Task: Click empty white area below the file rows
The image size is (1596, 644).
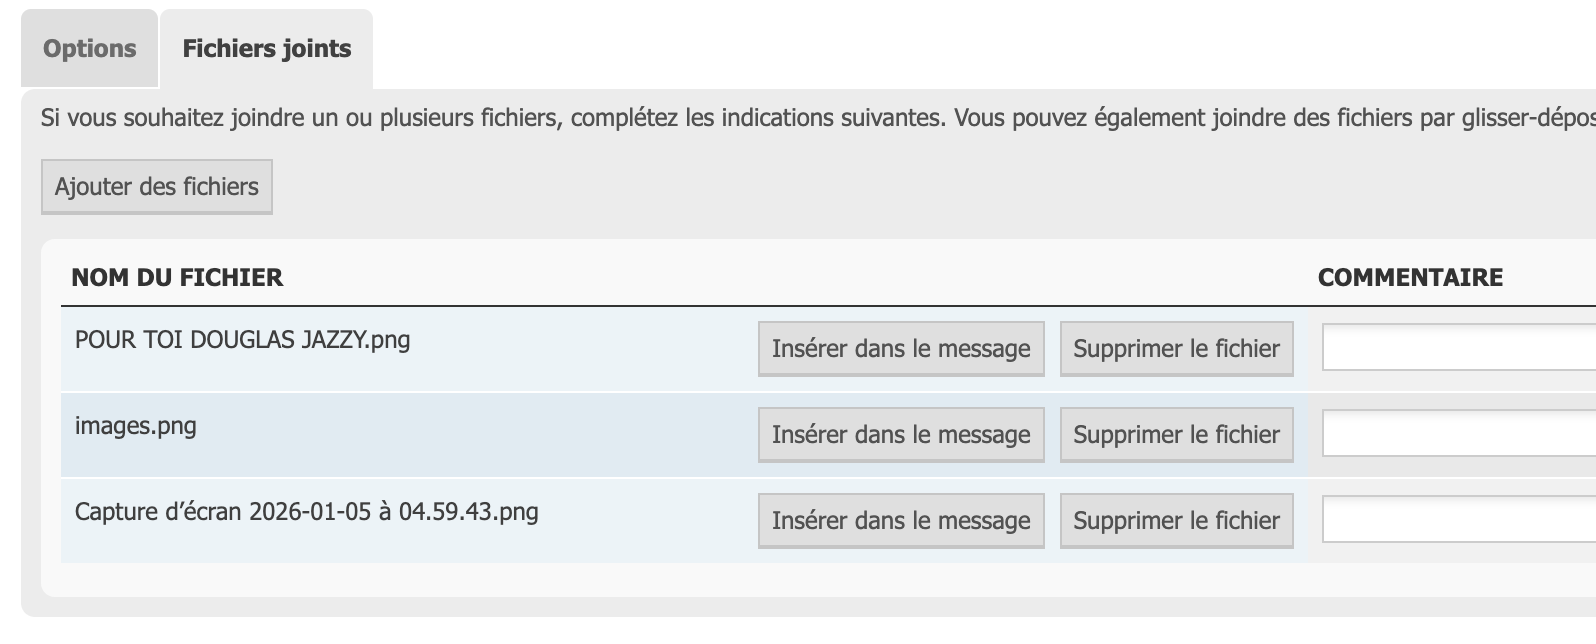Action: pos(700,580)
